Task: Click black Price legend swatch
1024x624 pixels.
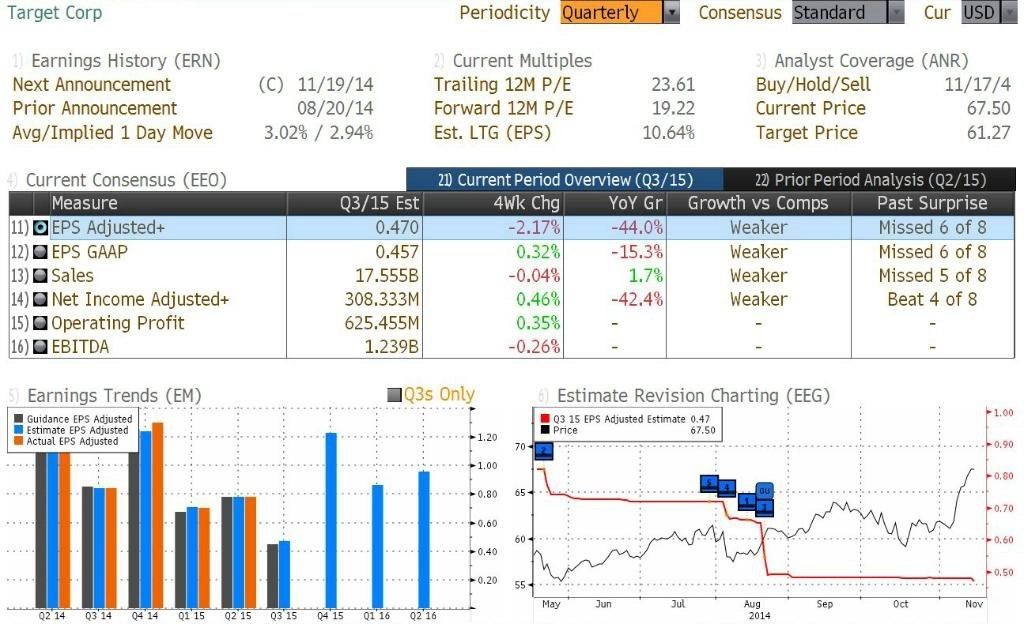Action: point(545,430)
